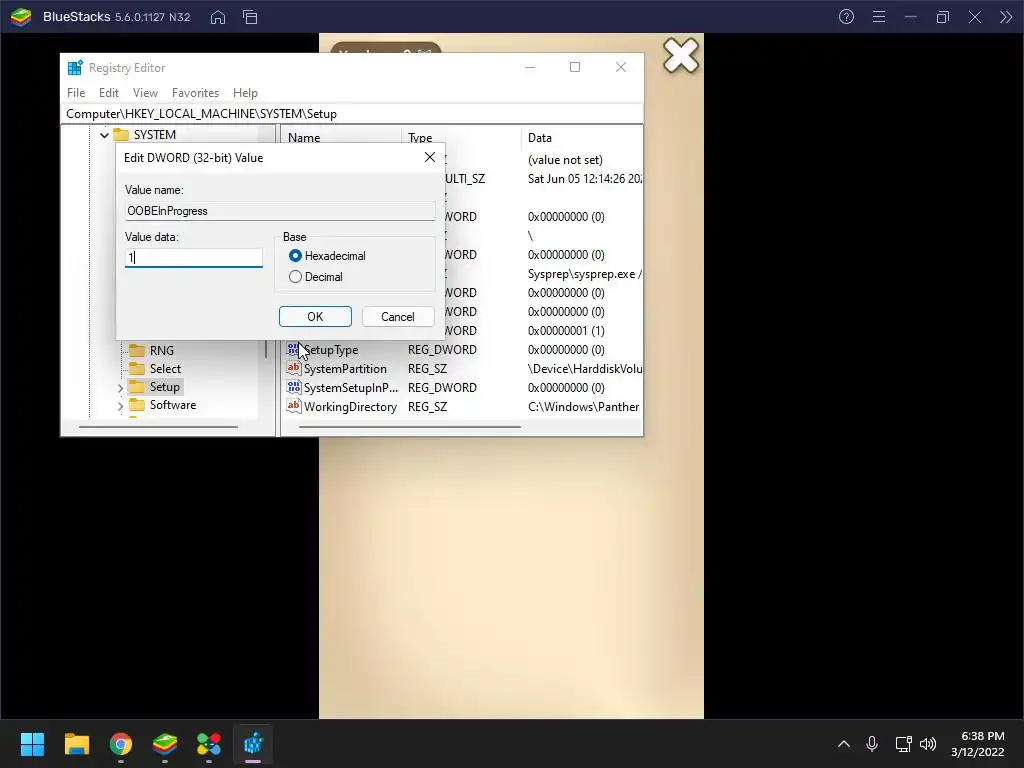
Task: Open File Explorer from taskbar
Action: pyautogui.click(x=76, y=744)
